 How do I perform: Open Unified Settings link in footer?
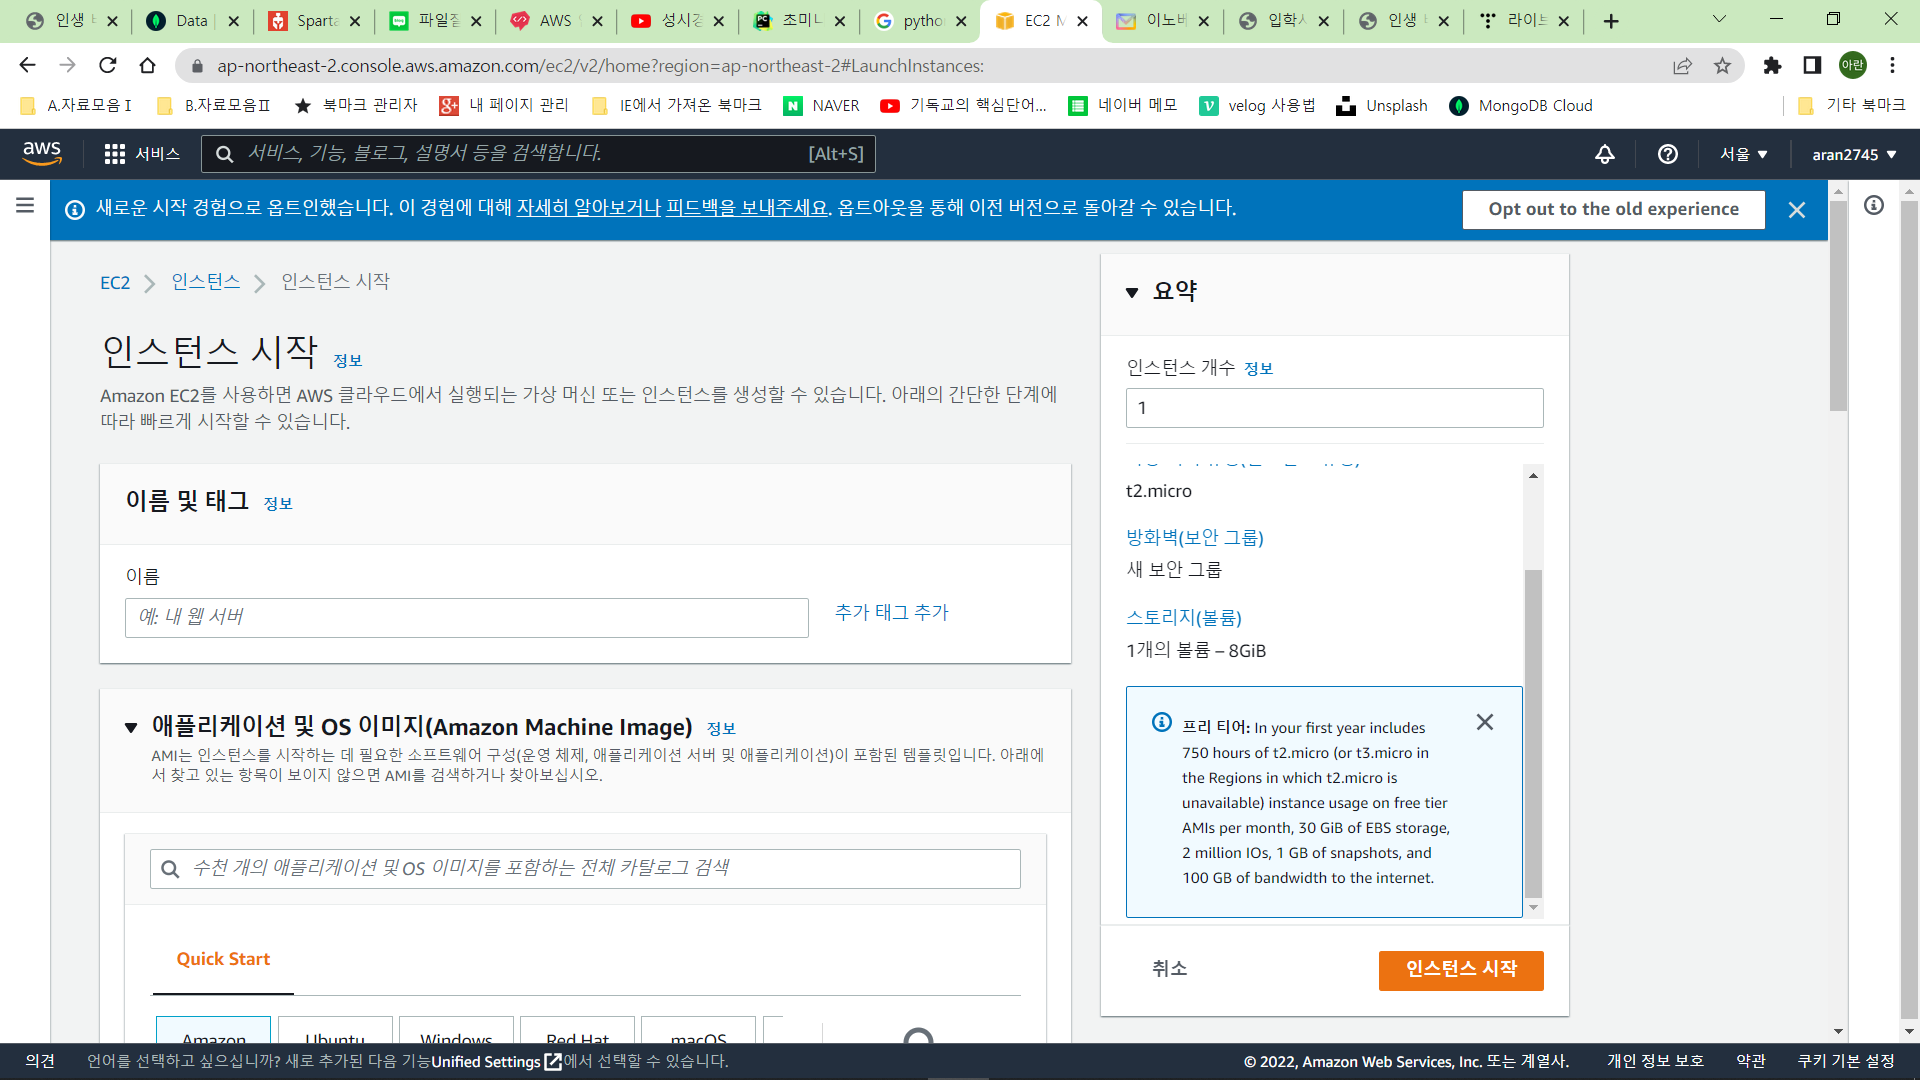click(495, 1062)
